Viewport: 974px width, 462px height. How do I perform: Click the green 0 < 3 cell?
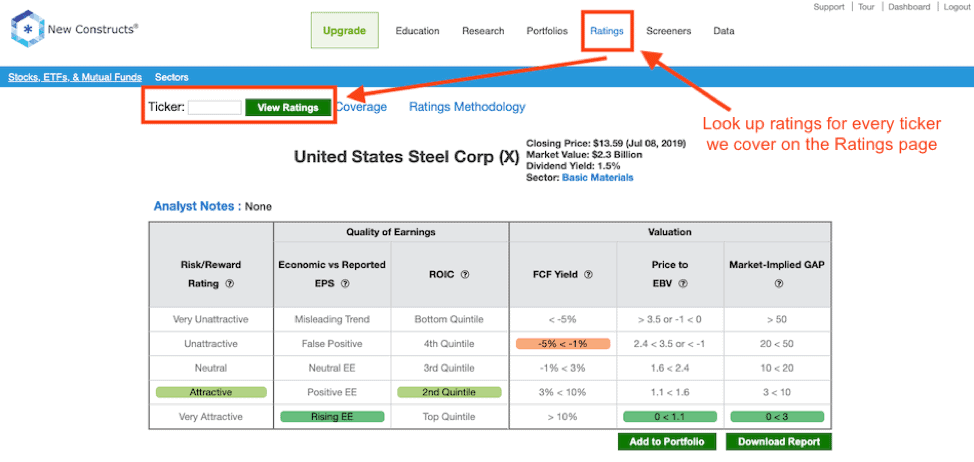778,417
